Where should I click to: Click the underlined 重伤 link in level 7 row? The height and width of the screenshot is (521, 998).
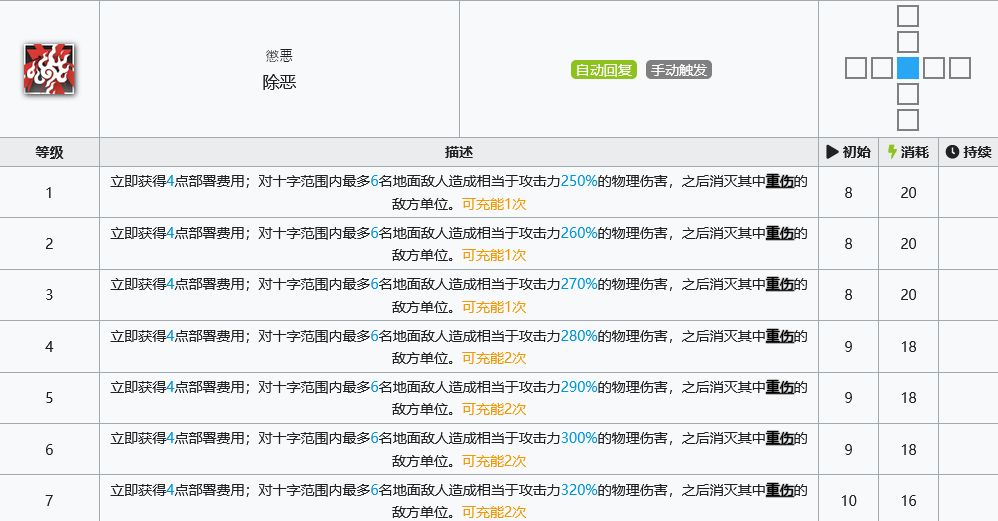779,490
